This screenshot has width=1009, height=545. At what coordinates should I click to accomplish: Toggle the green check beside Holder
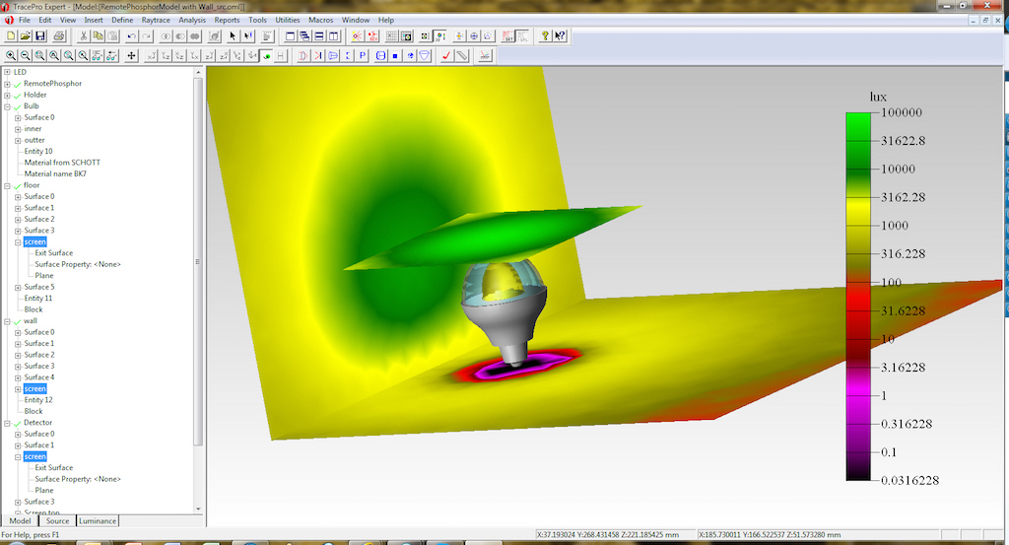[17, 95]
